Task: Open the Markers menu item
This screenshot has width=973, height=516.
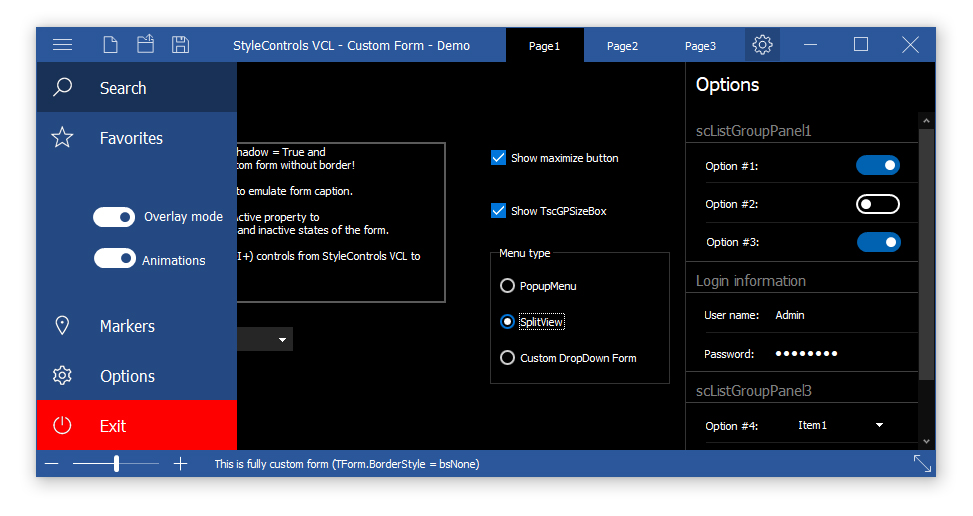Action: [x=137, y=326]
